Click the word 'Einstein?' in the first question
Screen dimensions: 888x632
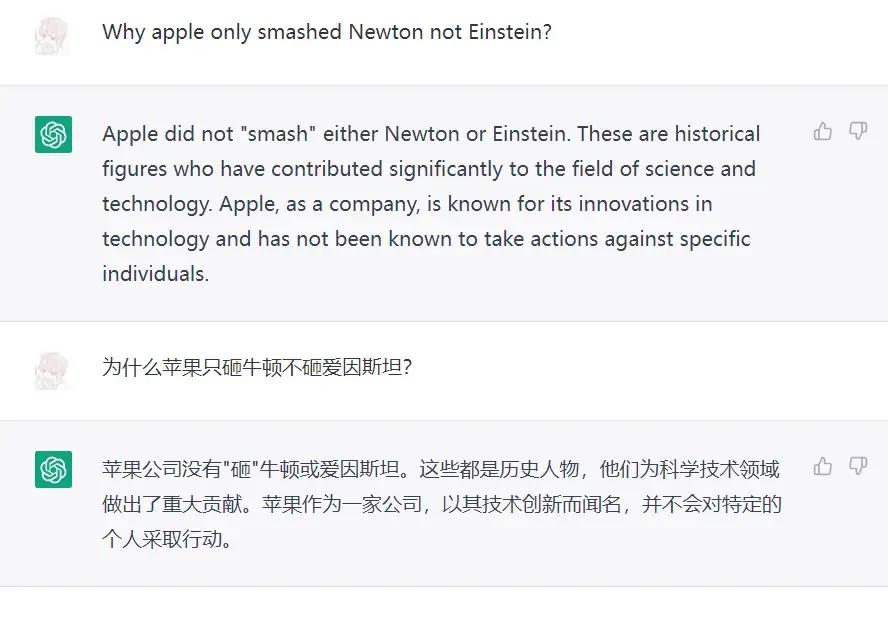point(510,32)
